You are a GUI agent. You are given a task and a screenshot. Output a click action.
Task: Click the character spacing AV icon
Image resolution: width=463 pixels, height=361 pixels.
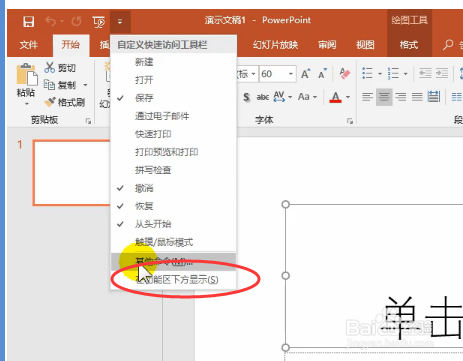(279, 97)
